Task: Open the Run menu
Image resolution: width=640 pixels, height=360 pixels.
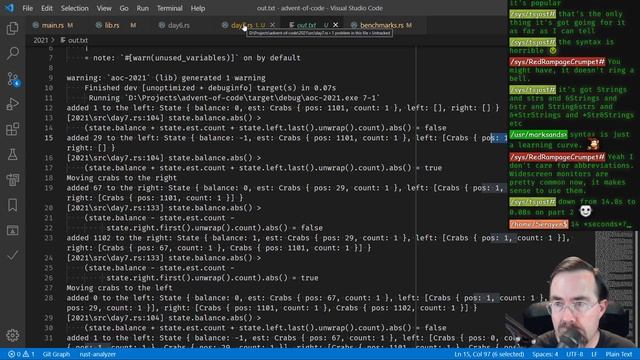Action: (x=143, y=8)
